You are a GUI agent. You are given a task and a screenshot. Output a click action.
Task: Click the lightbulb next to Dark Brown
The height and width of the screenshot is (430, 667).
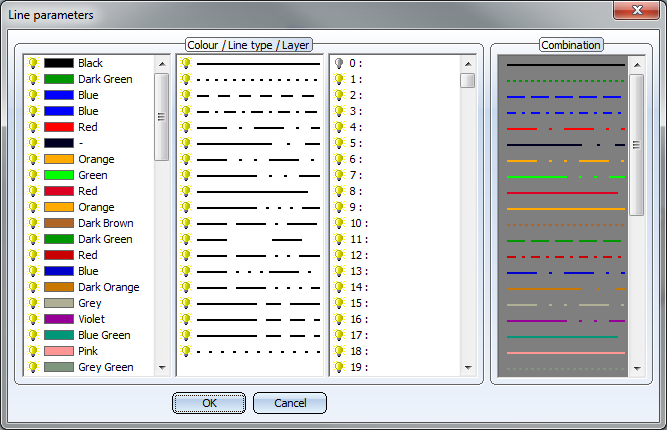pyautogui.click(x=33, y=223)
